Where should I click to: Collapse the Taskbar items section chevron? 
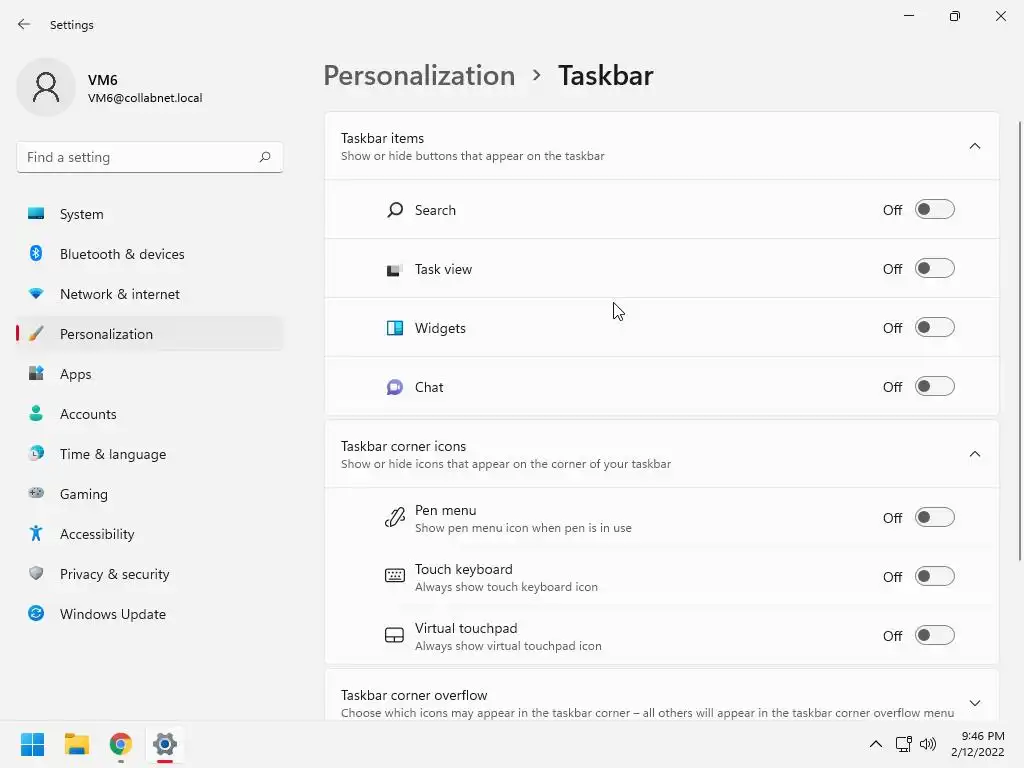(x=974, y=146)
